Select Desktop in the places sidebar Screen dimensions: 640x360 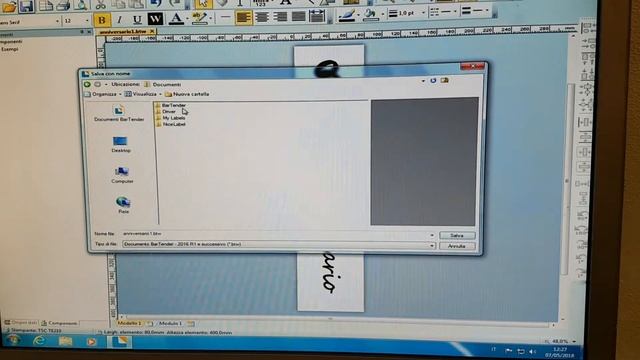121,145
